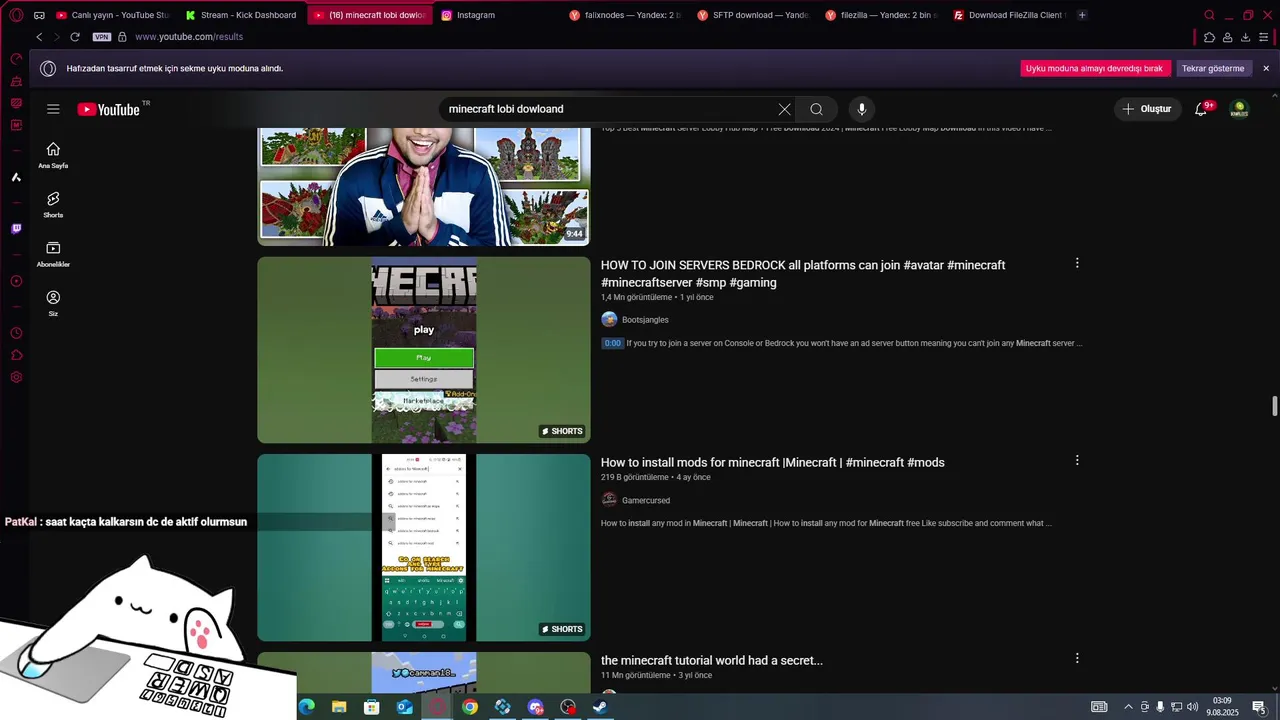Switch to falixnodes Yandex tab
Image resolution: width=1280 pixels, height=720 pixels.
[x=625, y=15]
